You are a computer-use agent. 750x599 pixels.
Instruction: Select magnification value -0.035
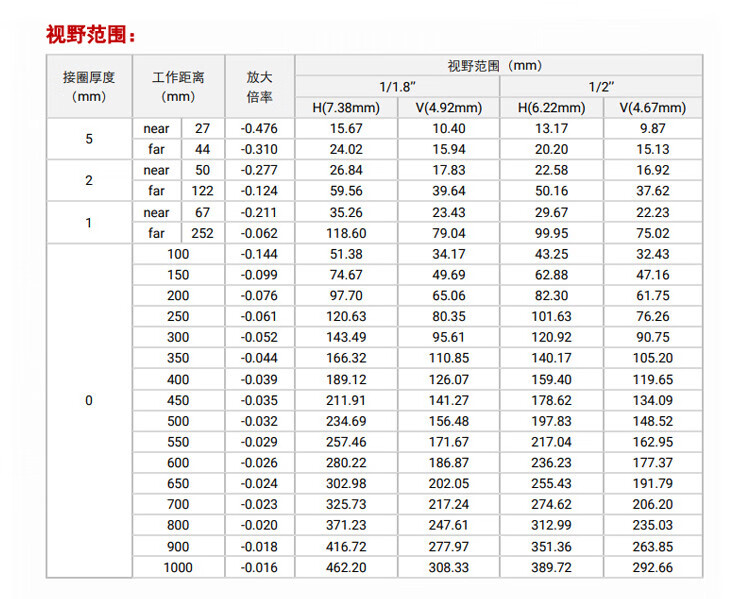pos(259,400)
